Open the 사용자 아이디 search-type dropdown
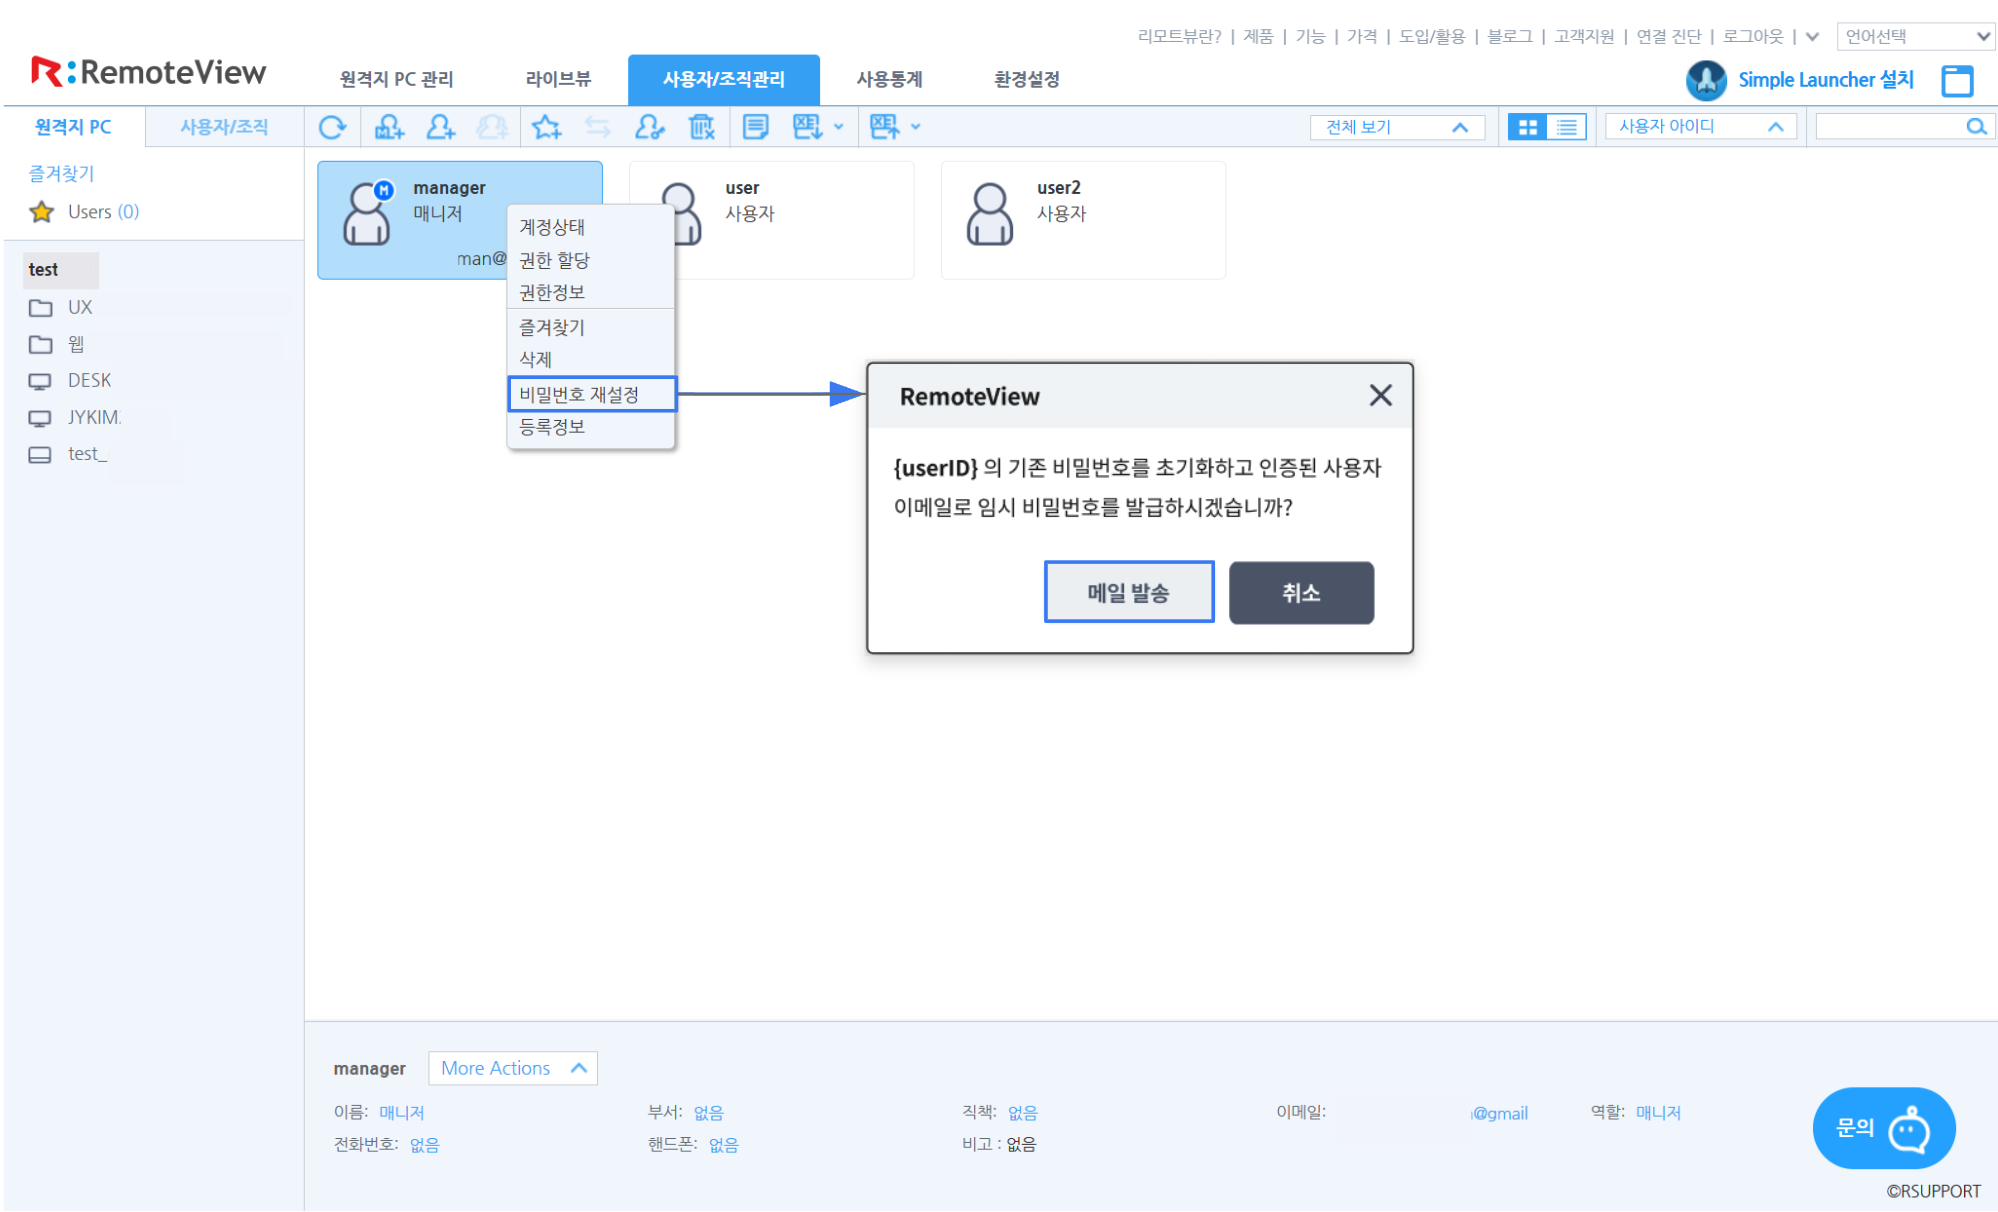Image resolution: width=1998 pixels, height=1212 pixels. pos(1700,127)
